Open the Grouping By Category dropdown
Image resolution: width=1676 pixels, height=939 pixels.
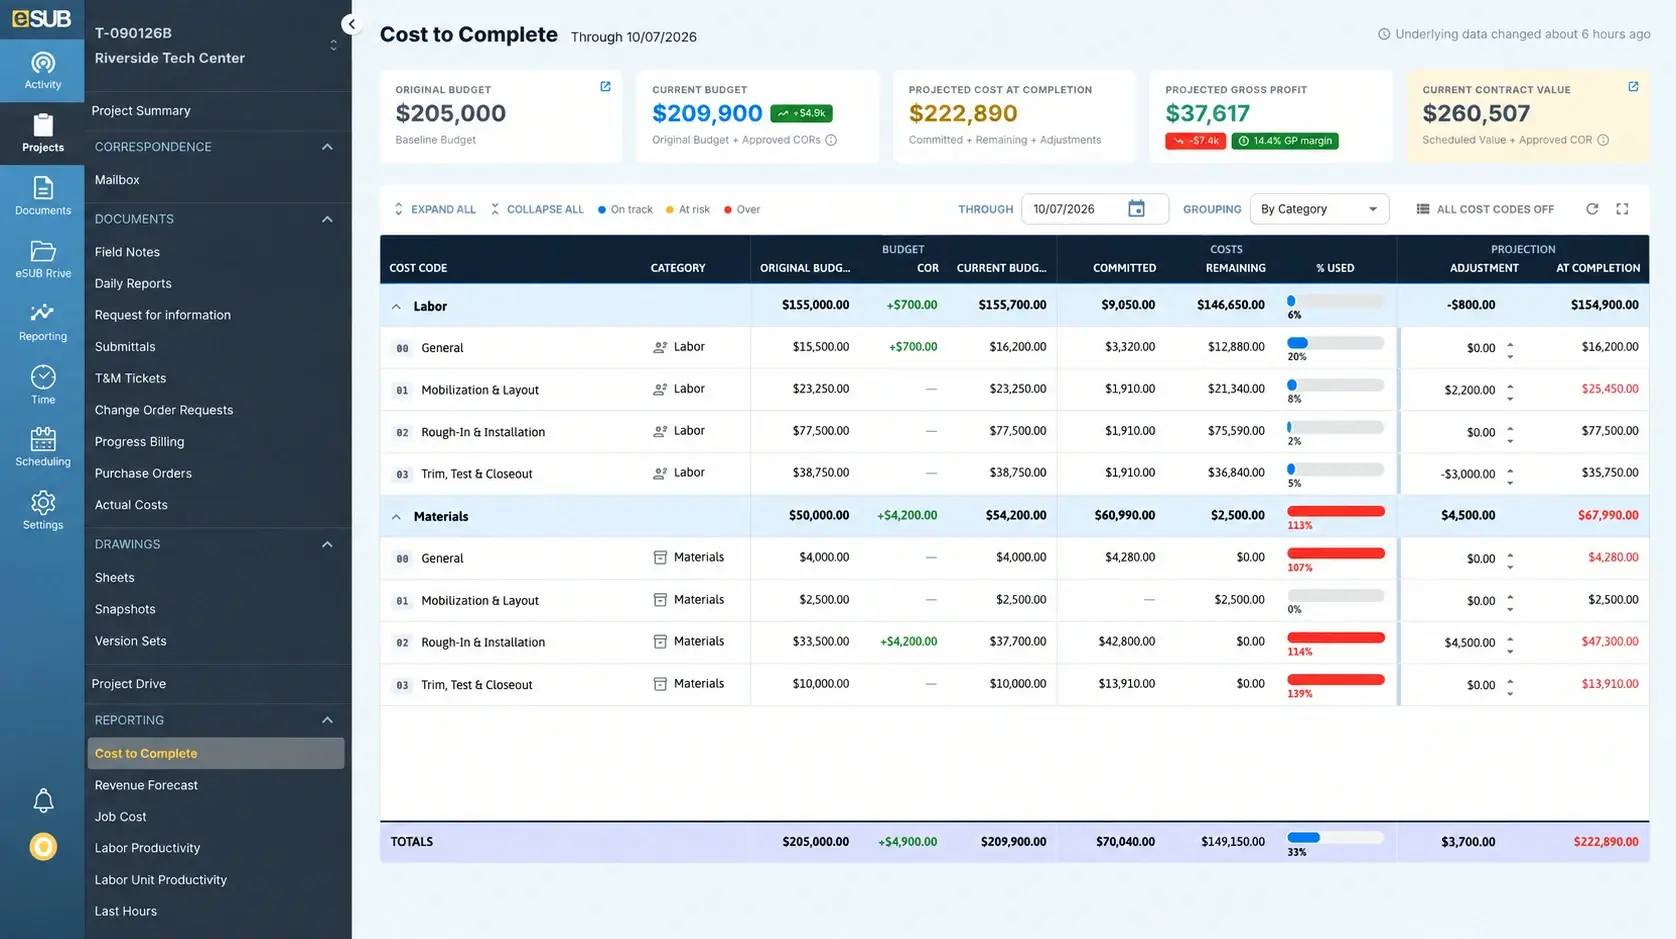pyautogui.click(x=1319, y=209)
